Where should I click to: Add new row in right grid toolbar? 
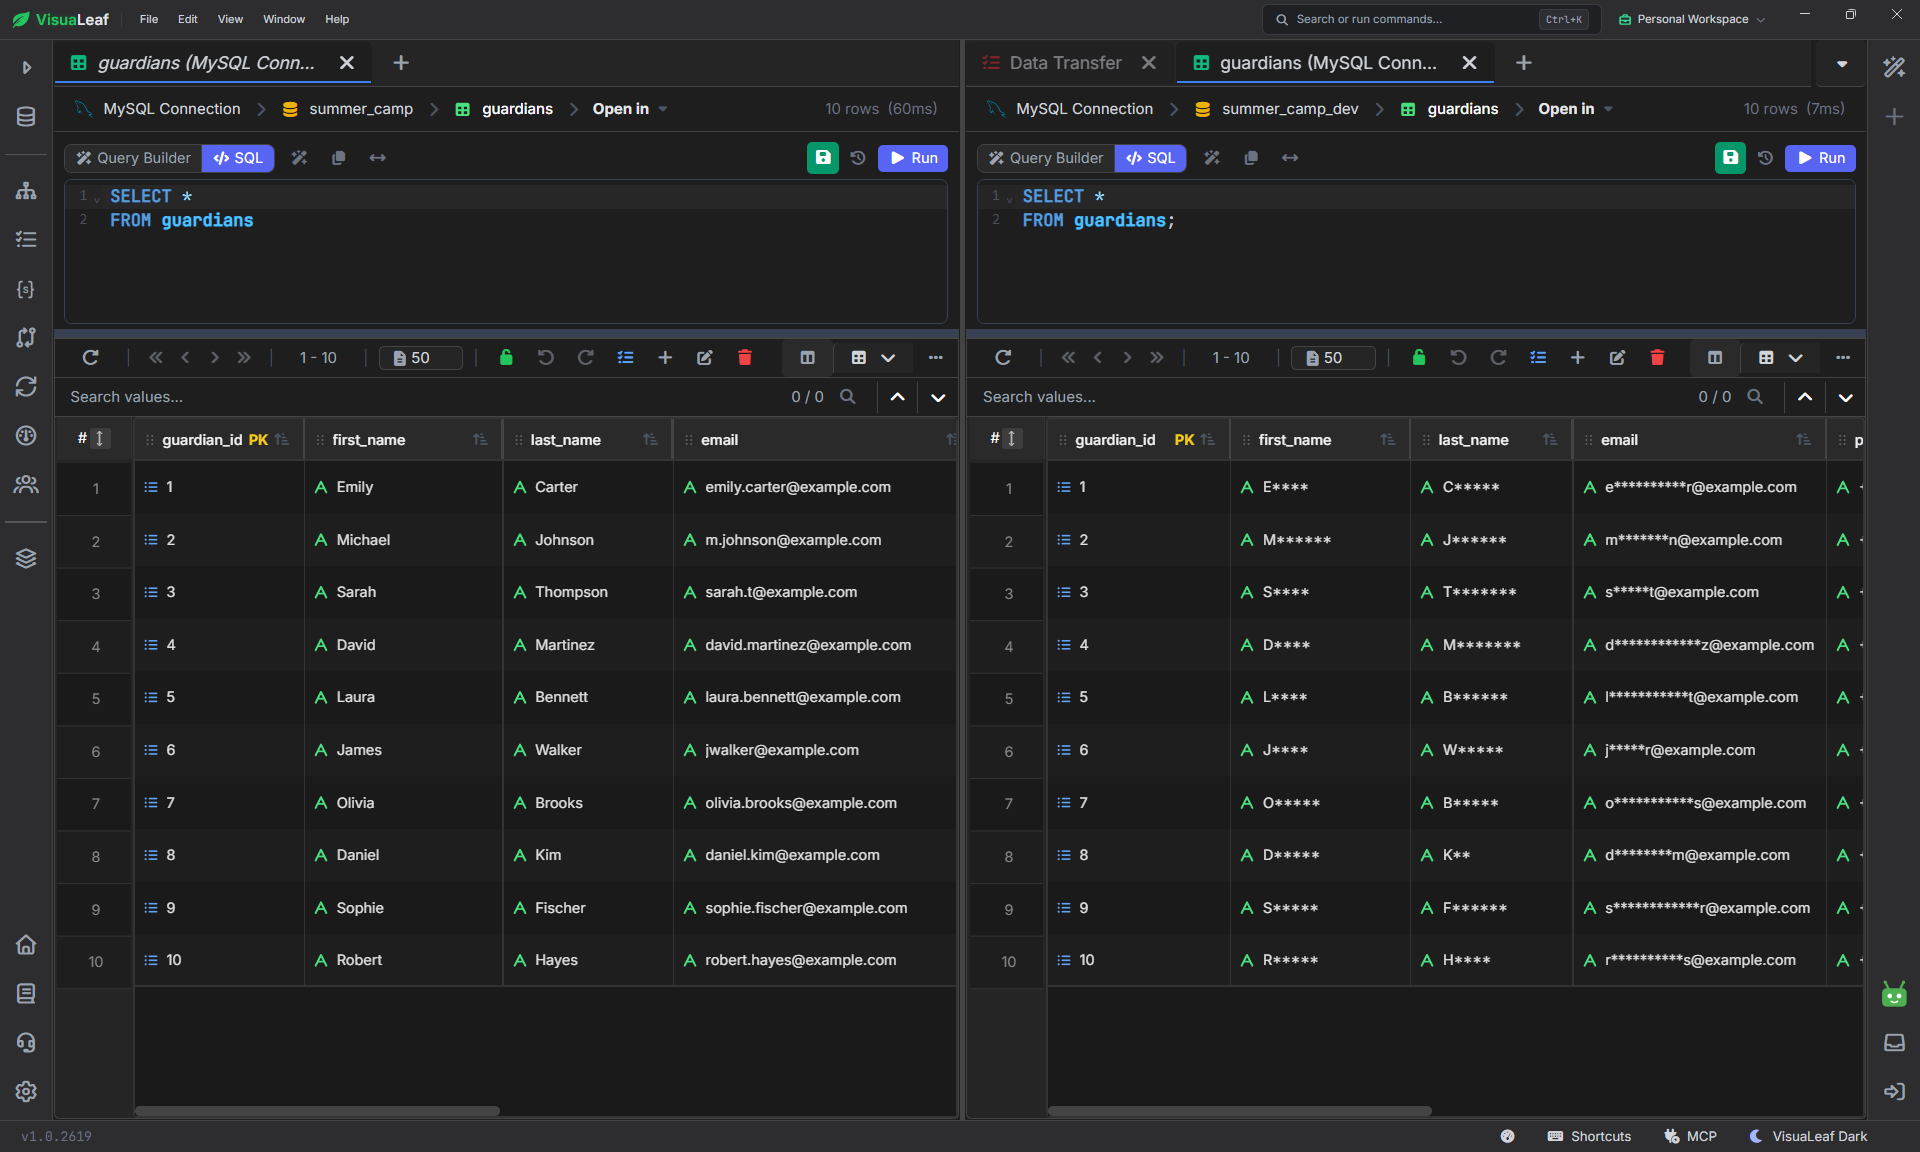tap(1577, 357)
